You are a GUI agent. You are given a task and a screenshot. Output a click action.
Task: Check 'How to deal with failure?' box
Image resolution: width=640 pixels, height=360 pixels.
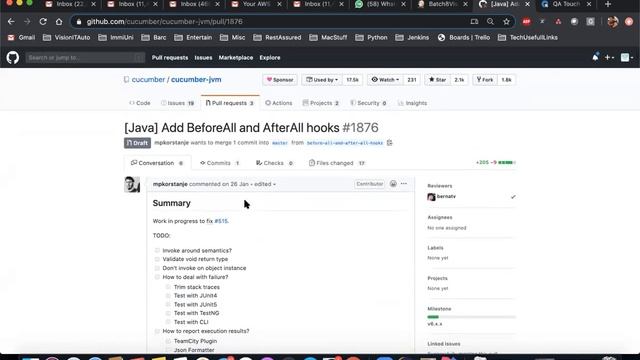coord(157,277)
